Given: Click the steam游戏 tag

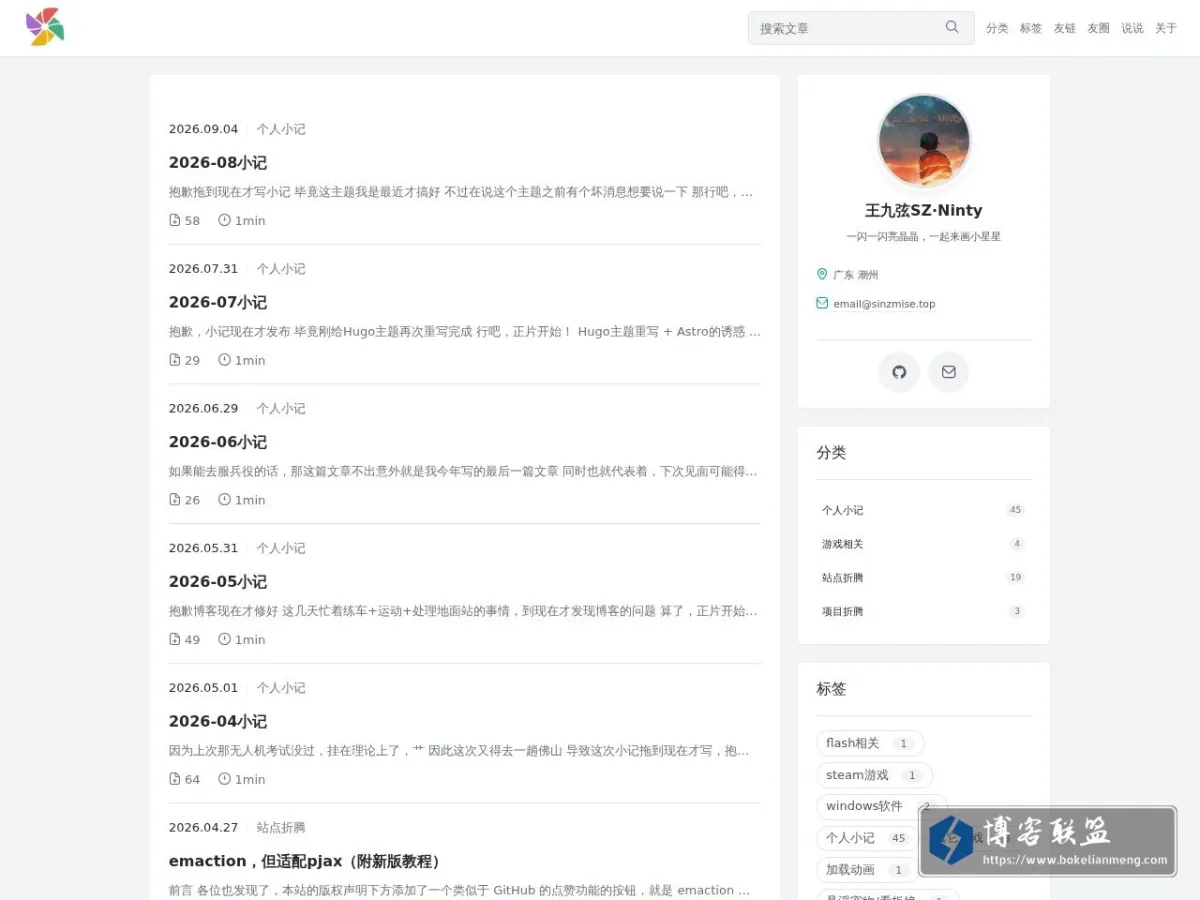Looking at the screenshot, I should [874, 775].
